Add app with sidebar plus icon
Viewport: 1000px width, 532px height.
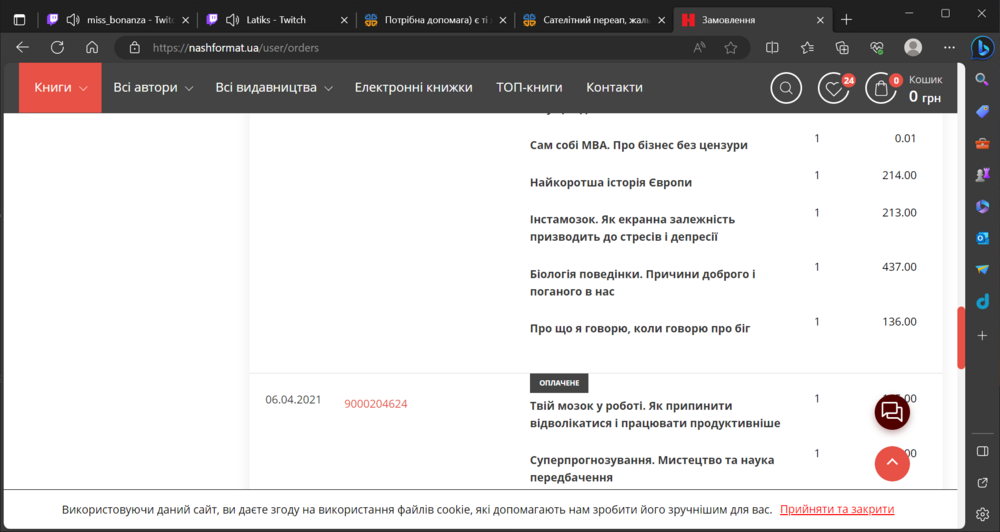982,336
